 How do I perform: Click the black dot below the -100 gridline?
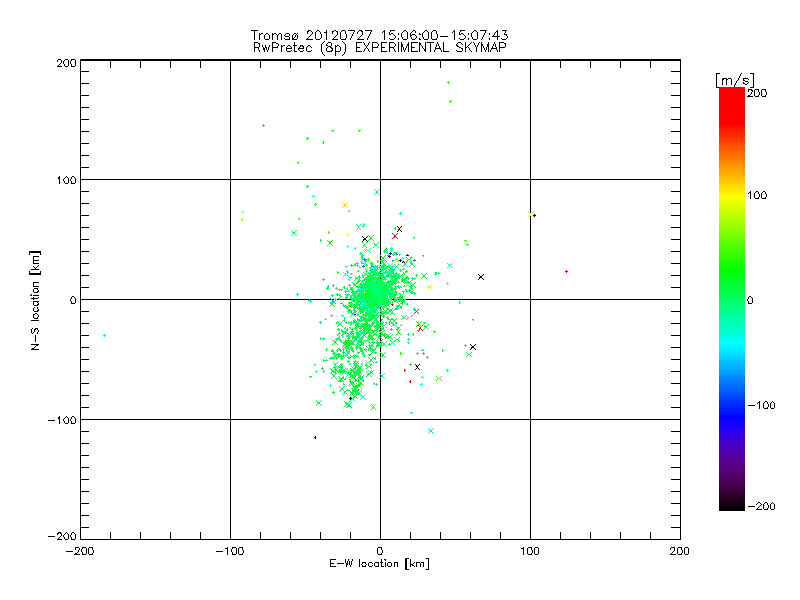[x=315, y=437]
